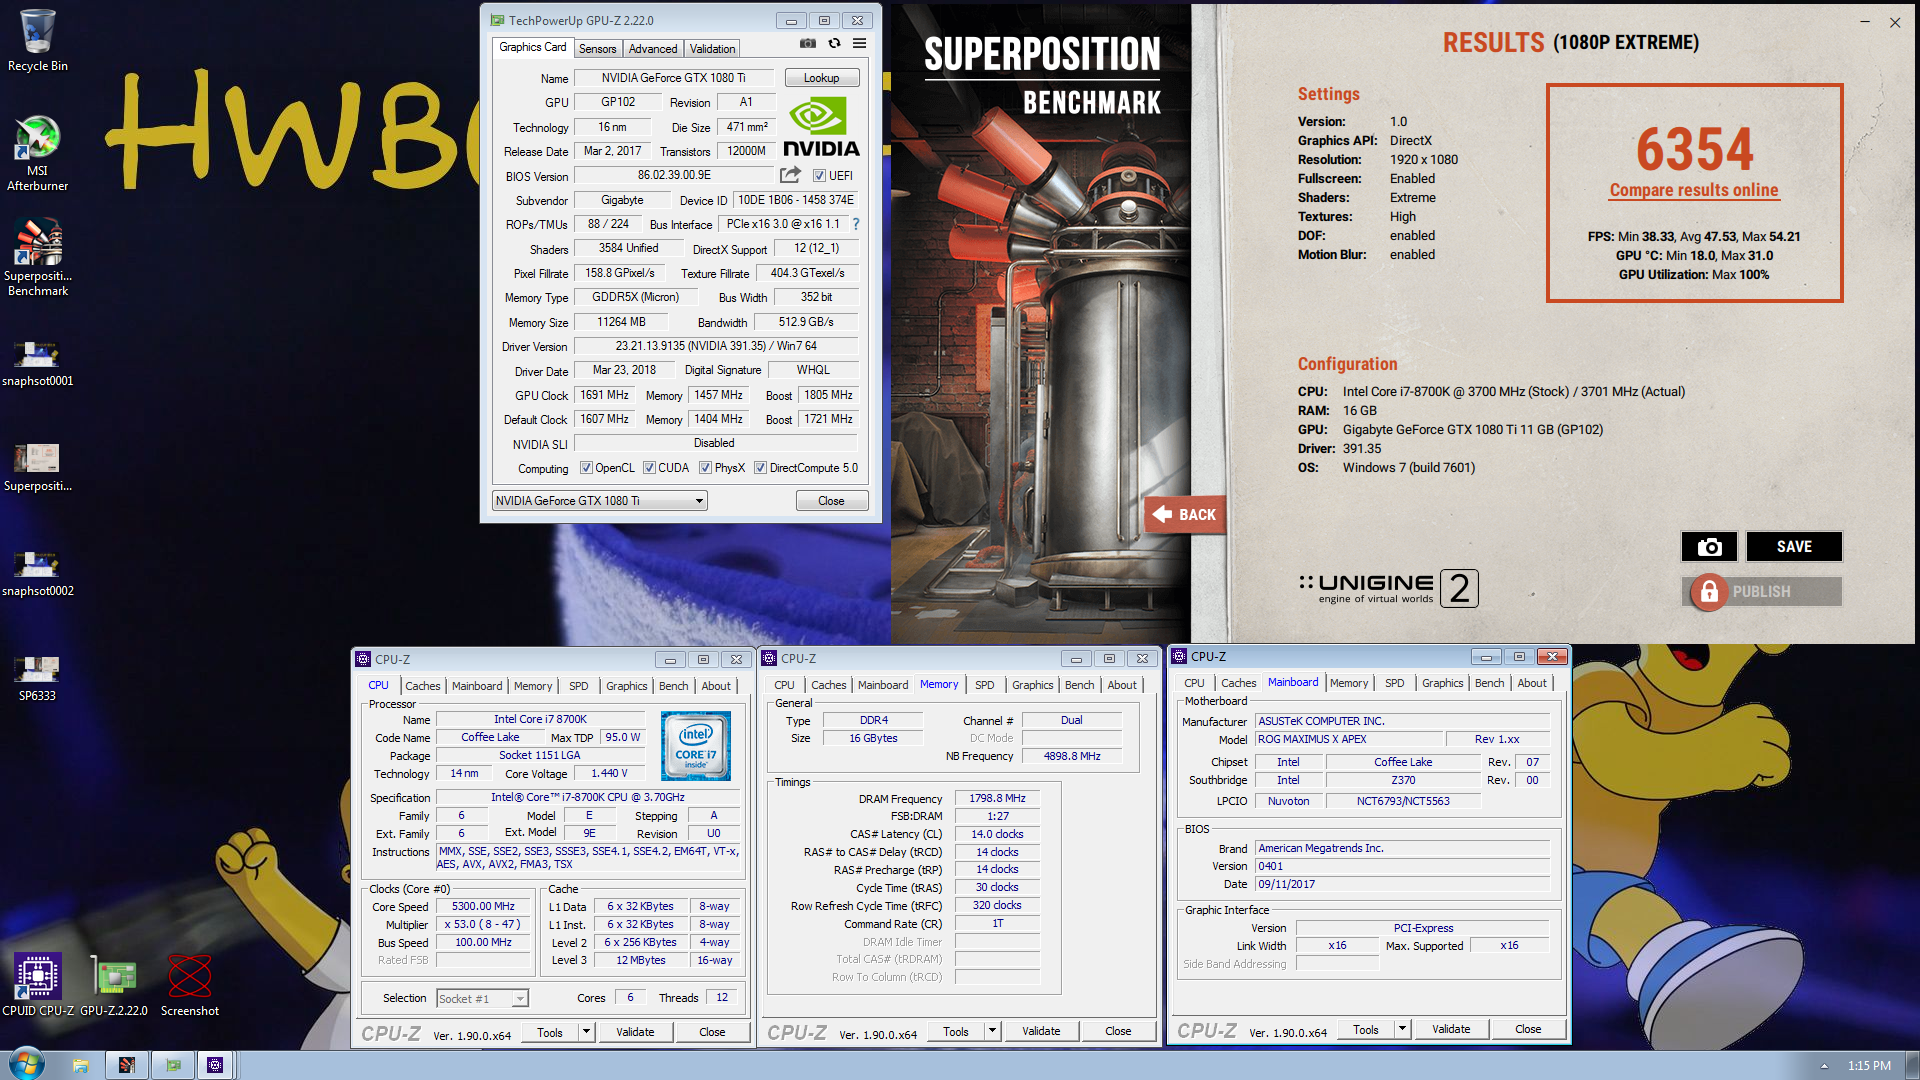Viewport: 1920px width, 1080px height.
Task: Expand Tools dropdown arrow in the Mainboard tab window
Action: tap(1403, 1029)
